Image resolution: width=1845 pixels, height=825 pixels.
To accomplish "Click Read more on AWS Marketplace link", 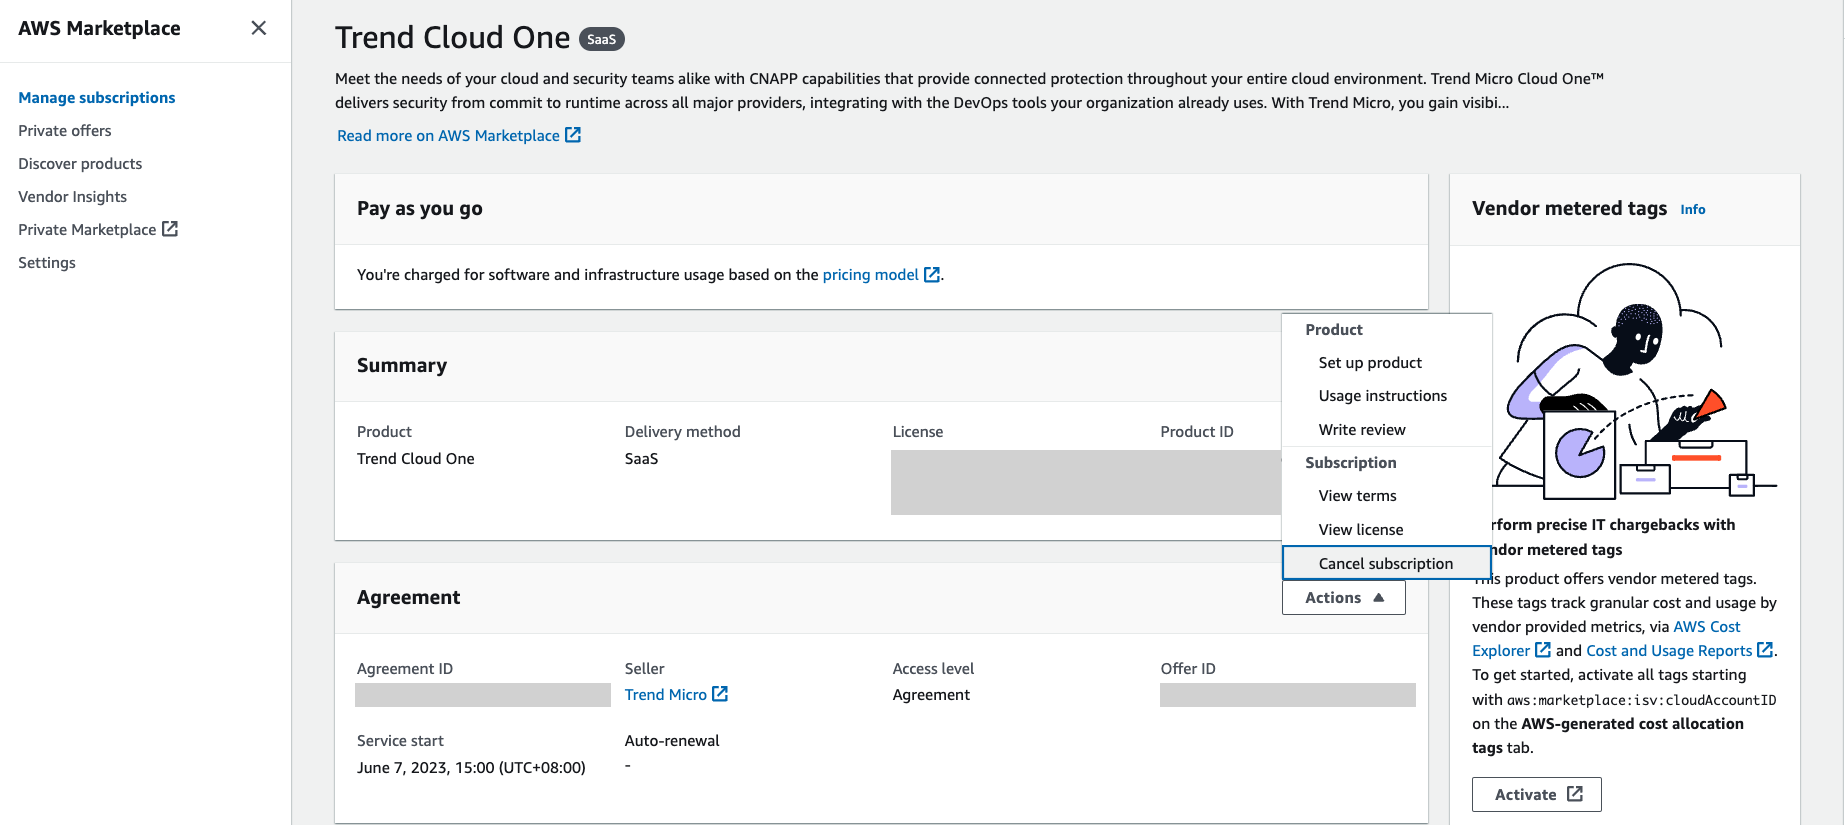I will tap(459, 135).
